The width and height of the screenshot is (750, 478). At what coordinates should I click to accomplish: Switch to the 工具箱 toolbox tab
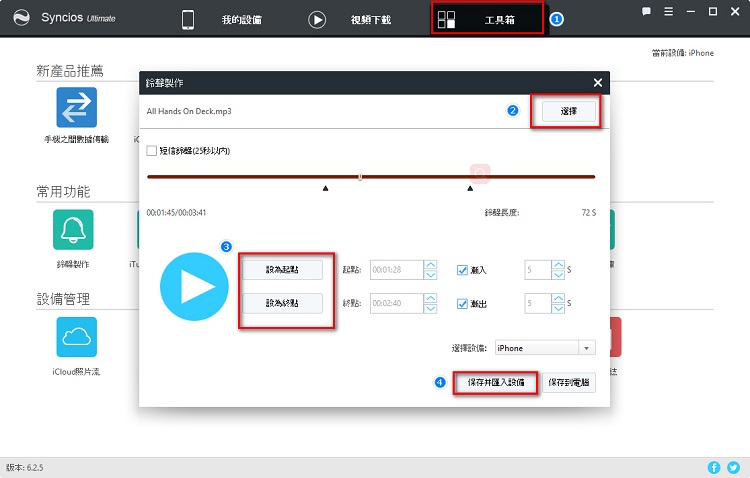click(488, 19)
